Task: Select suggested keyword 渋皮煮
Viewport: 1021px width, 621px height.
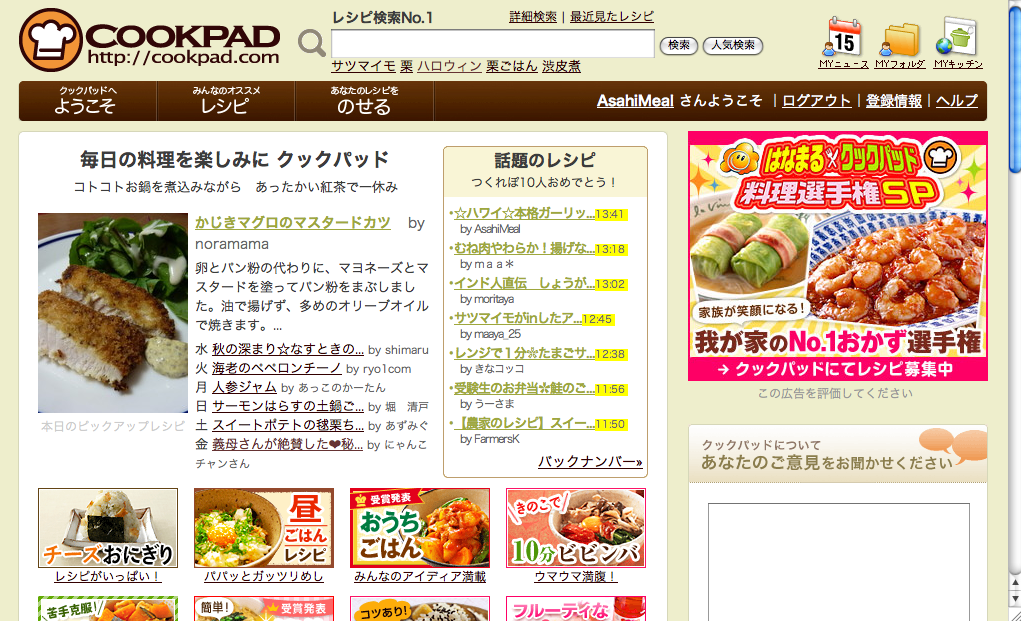Action: coord(561,66)
